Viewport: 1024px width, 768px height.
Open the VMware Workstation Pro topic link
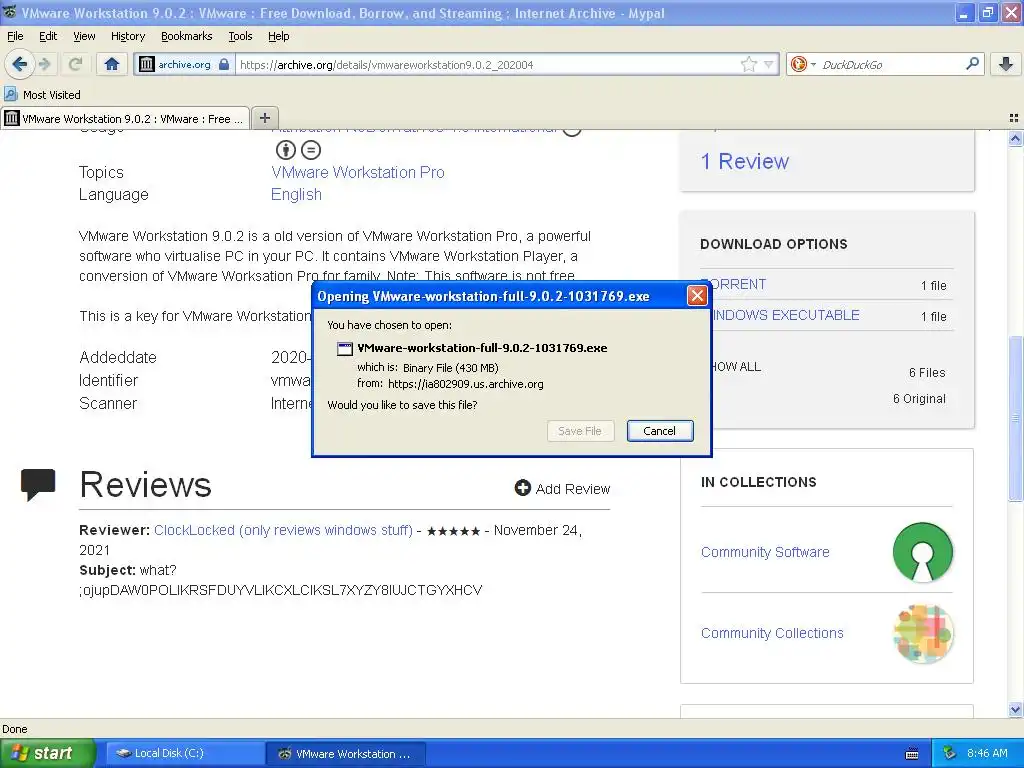(358, 172)
